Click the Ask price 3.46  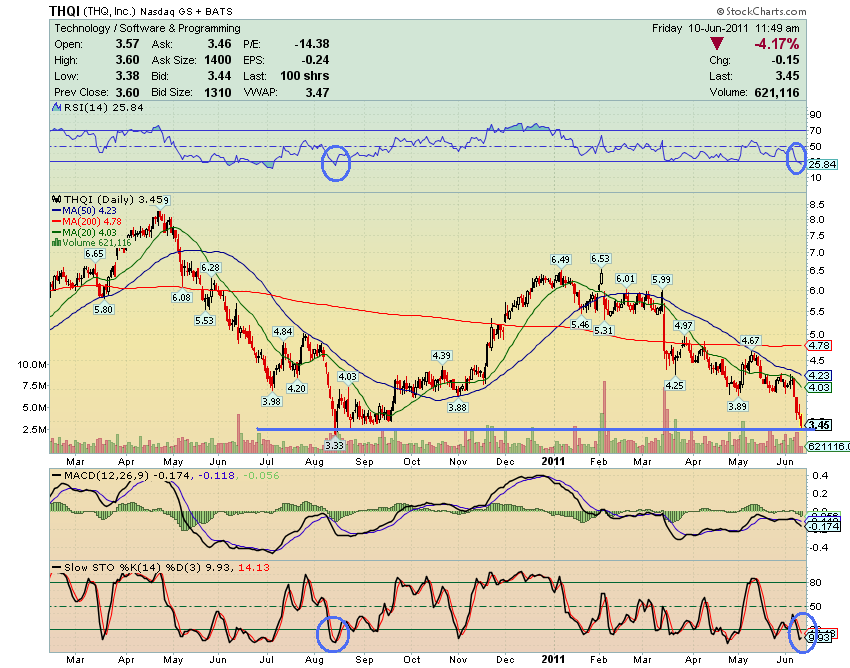click(x=220, y=44)
